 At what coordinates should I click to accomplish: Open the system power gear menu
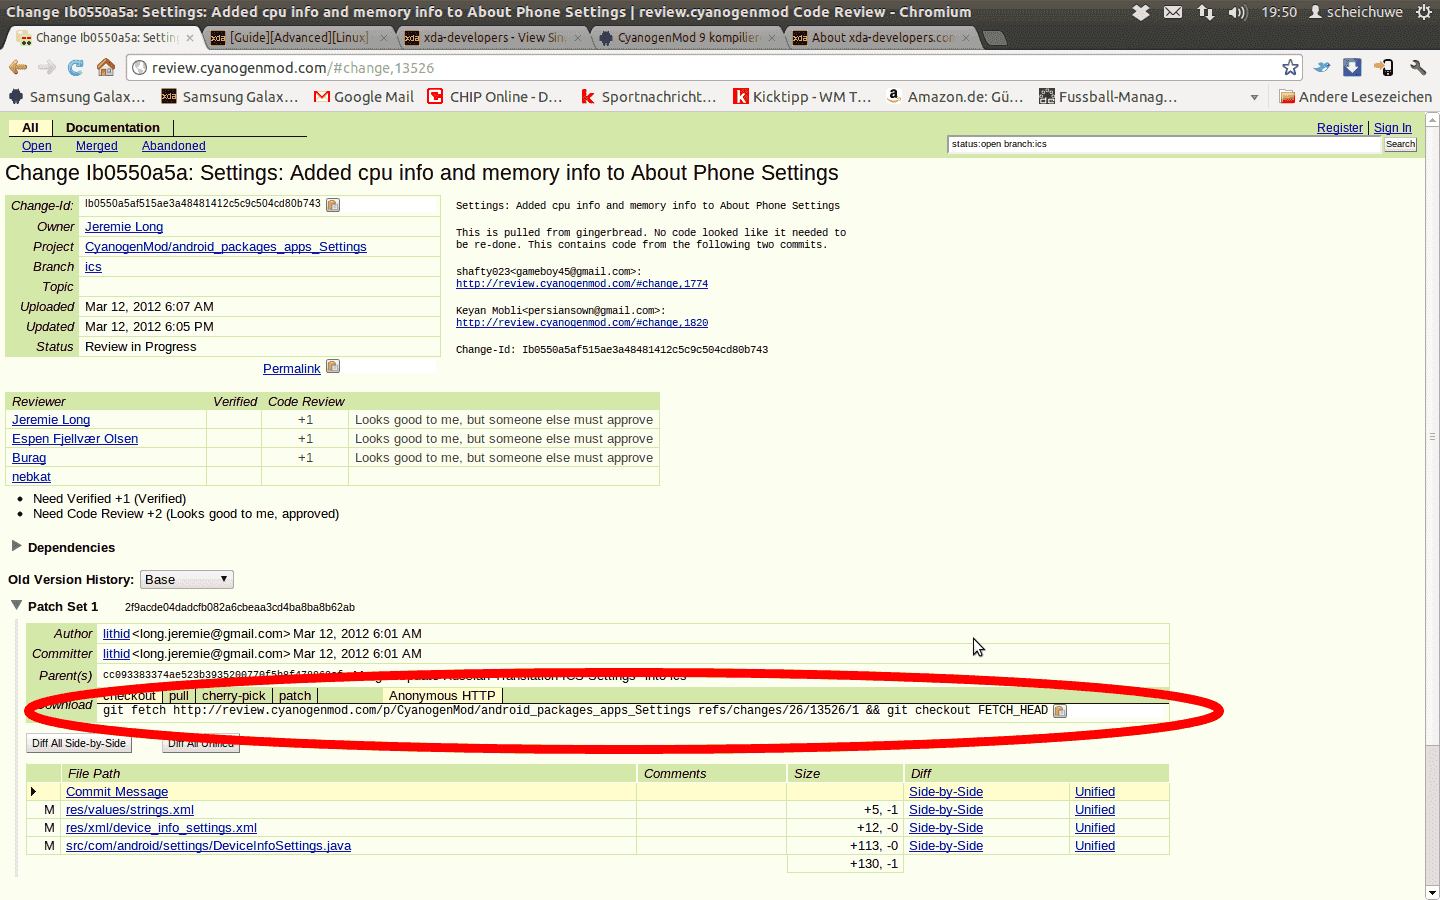click(x=1424, y=12)
